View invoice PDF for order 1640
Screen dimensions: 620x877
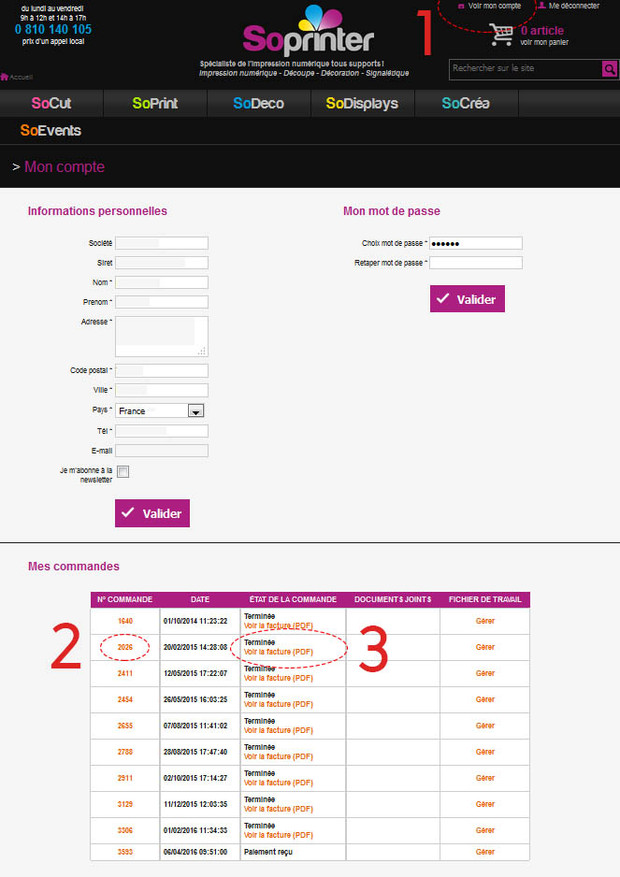coord(278,625)
